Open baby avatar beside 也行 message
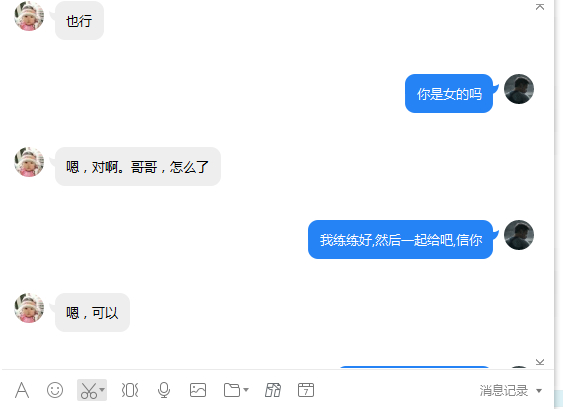 pos(29,16)
